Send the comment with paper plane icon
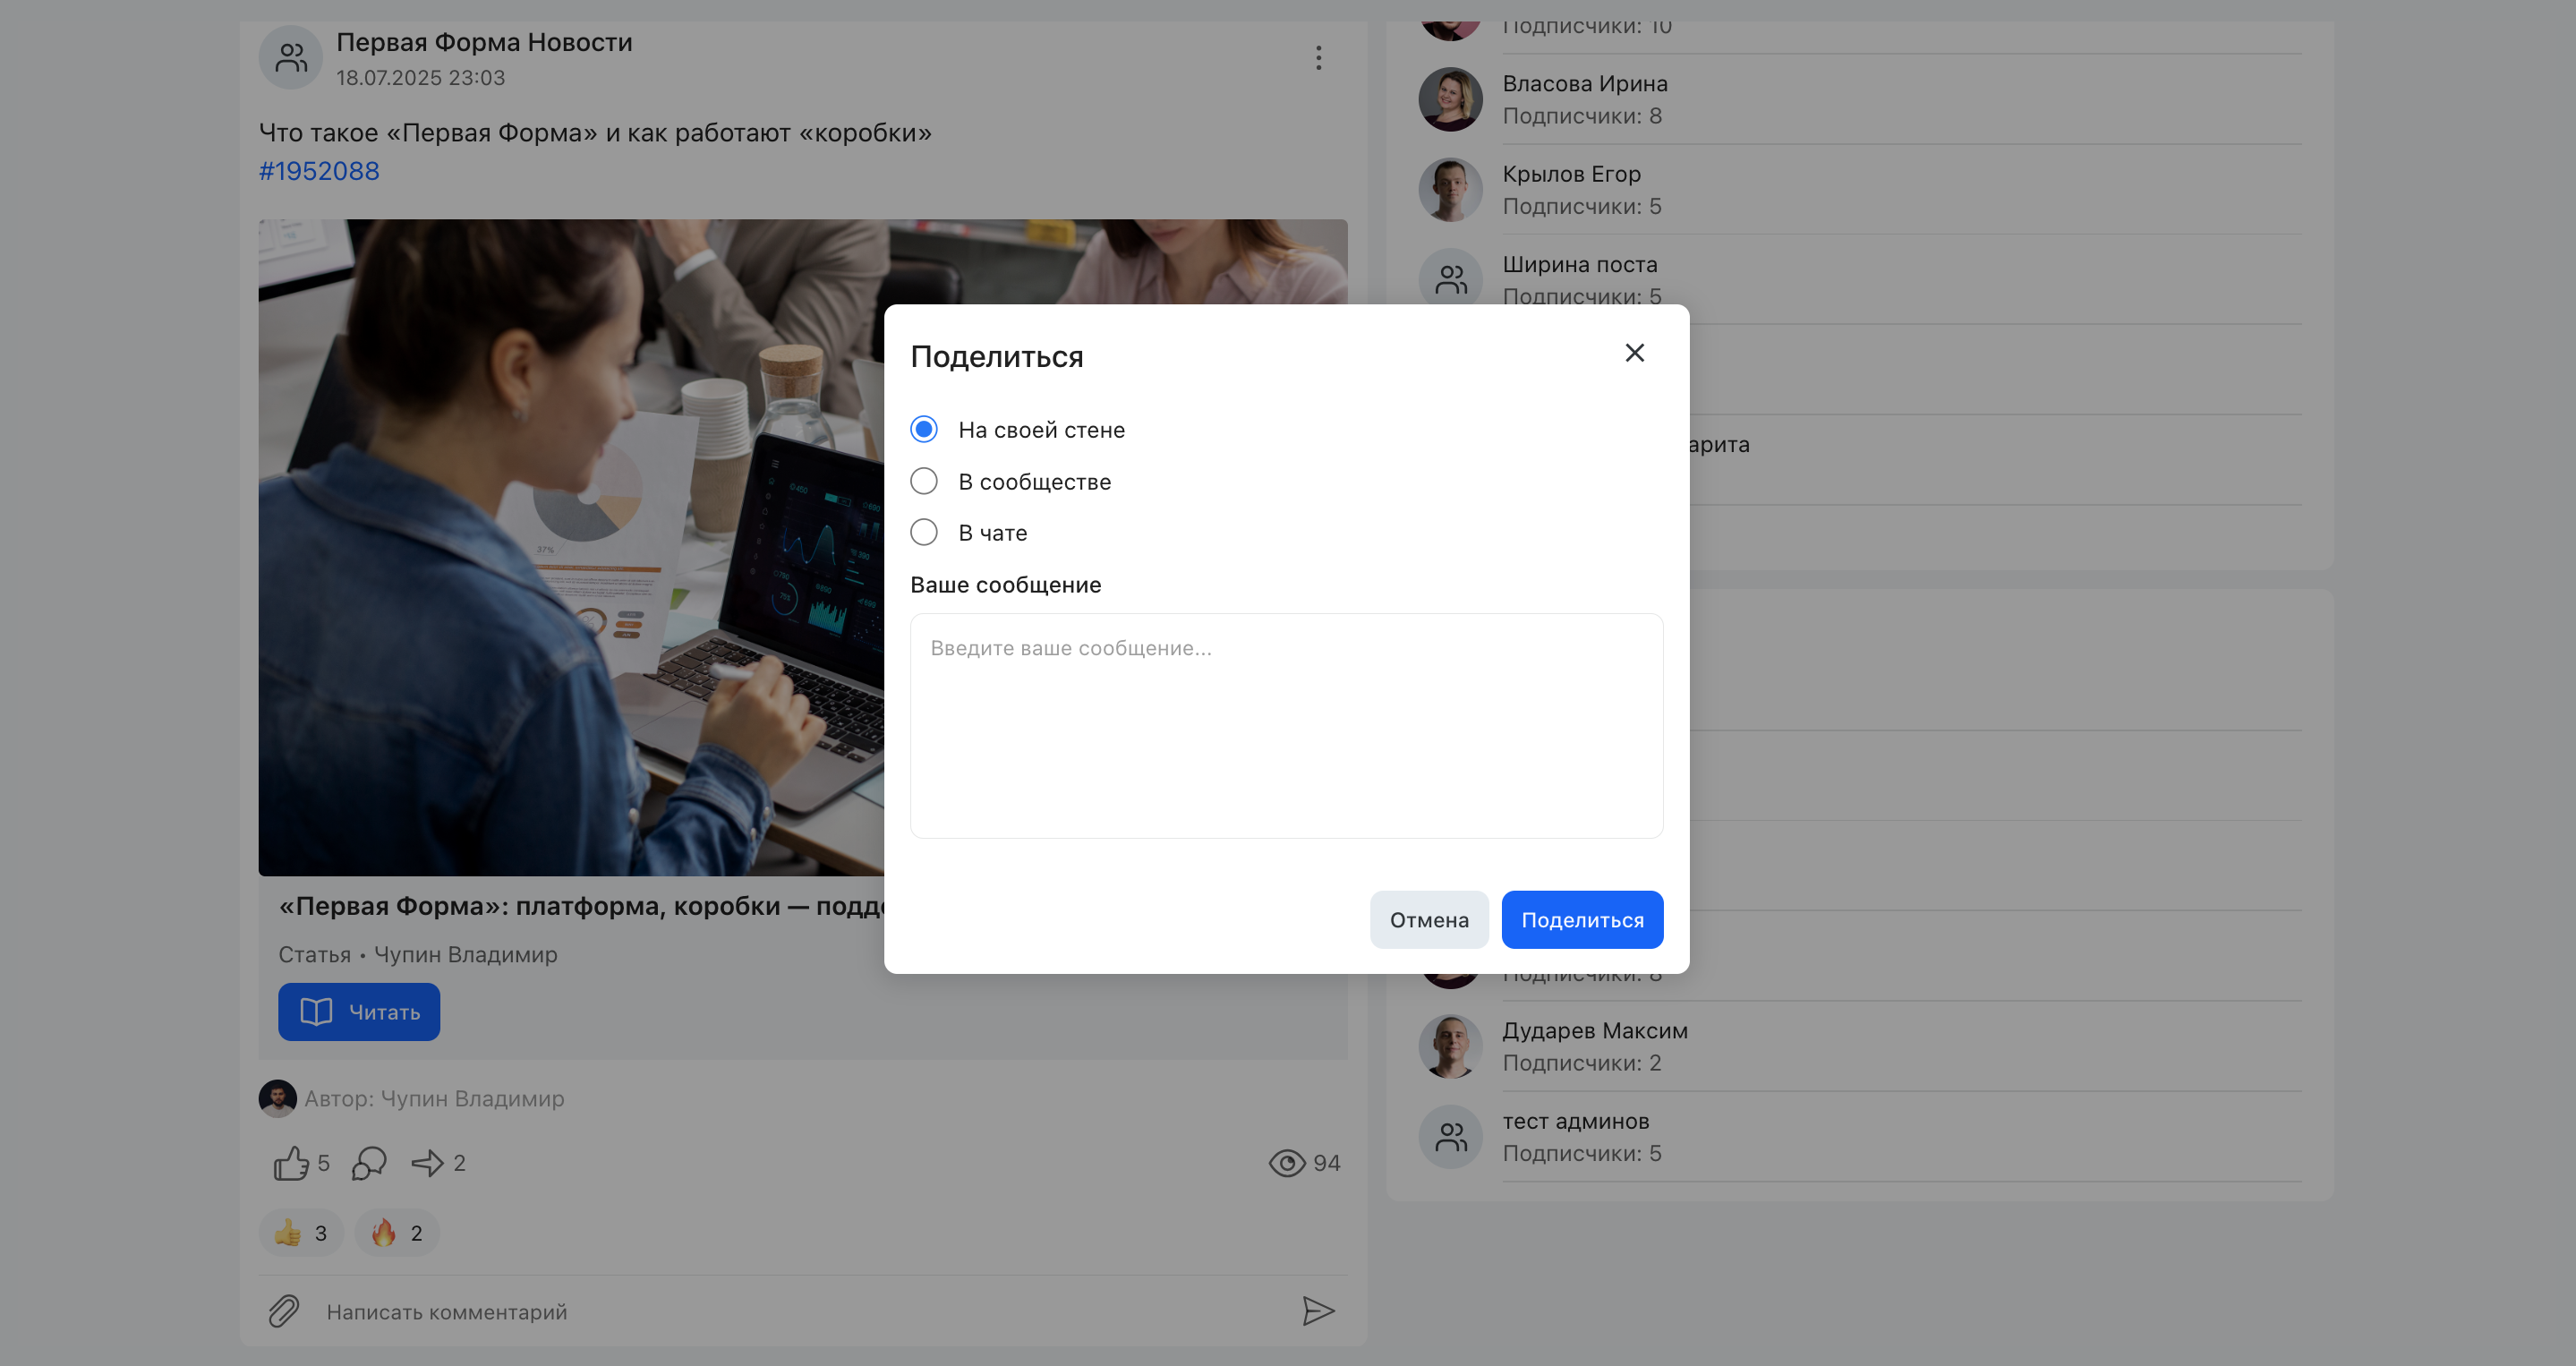Screen dimensions: 2576x1366 coord(1318,1310)
